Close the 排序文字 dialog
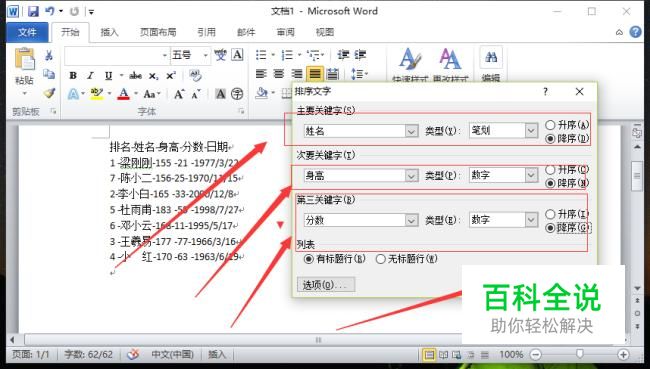This screenshot has width=650, height=369. coord(580,92)
